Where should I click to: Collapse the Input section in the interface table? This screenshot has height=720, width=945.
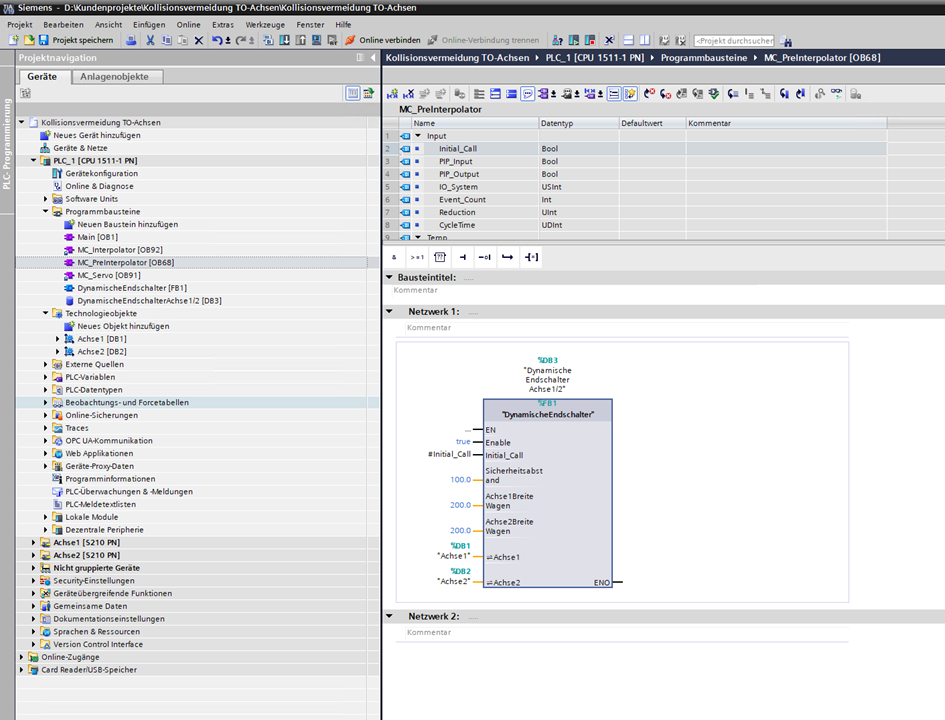point(418,136)
